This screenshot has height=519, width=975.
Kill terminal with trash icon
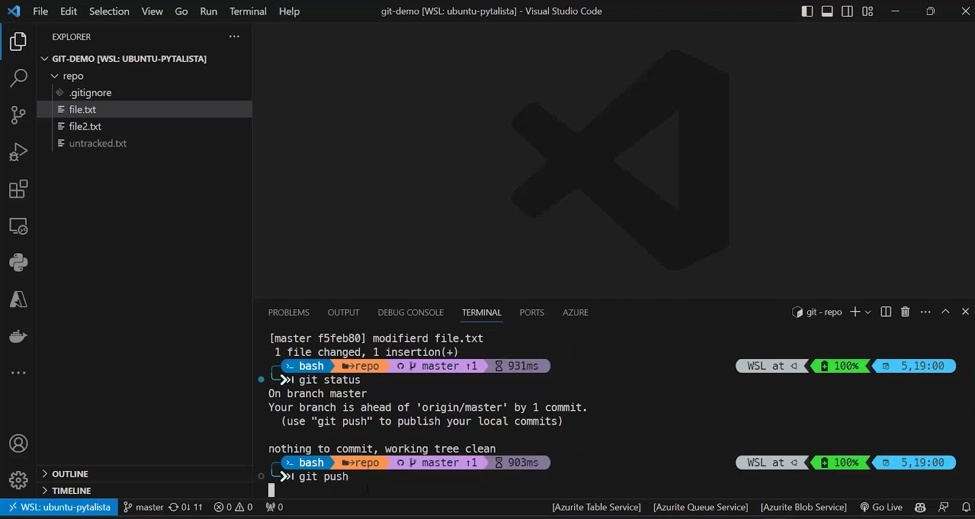coord(905,312)
